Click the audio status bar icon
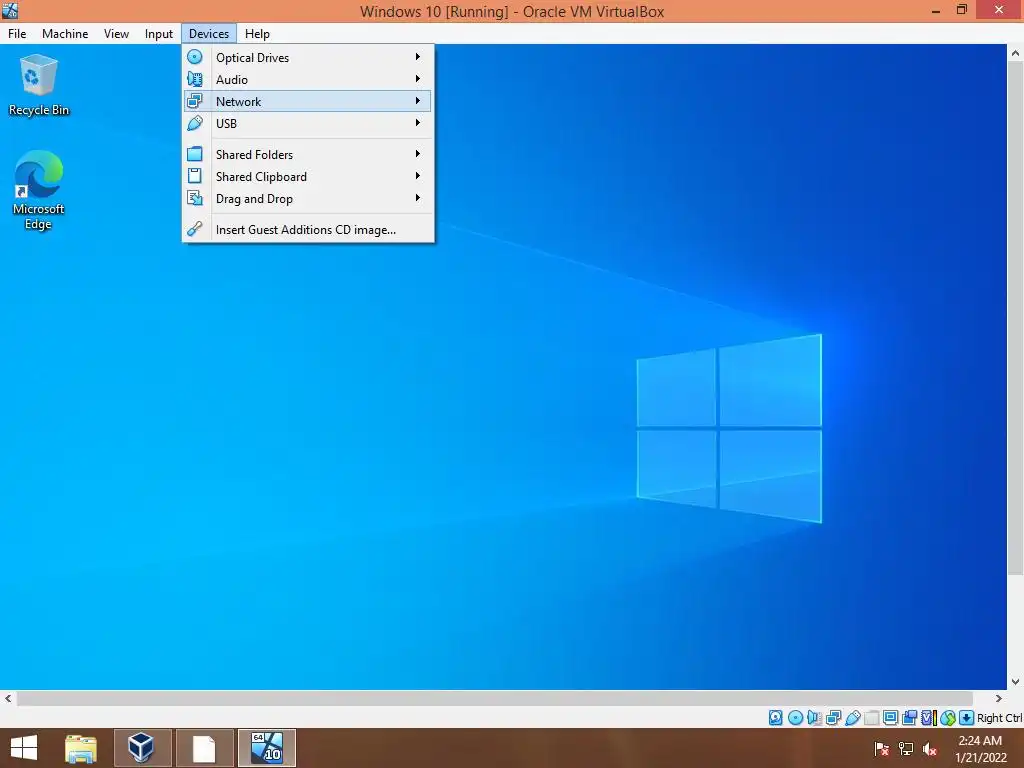The height and width of the screenshot is (768, 1024). [x=814, y=718]
